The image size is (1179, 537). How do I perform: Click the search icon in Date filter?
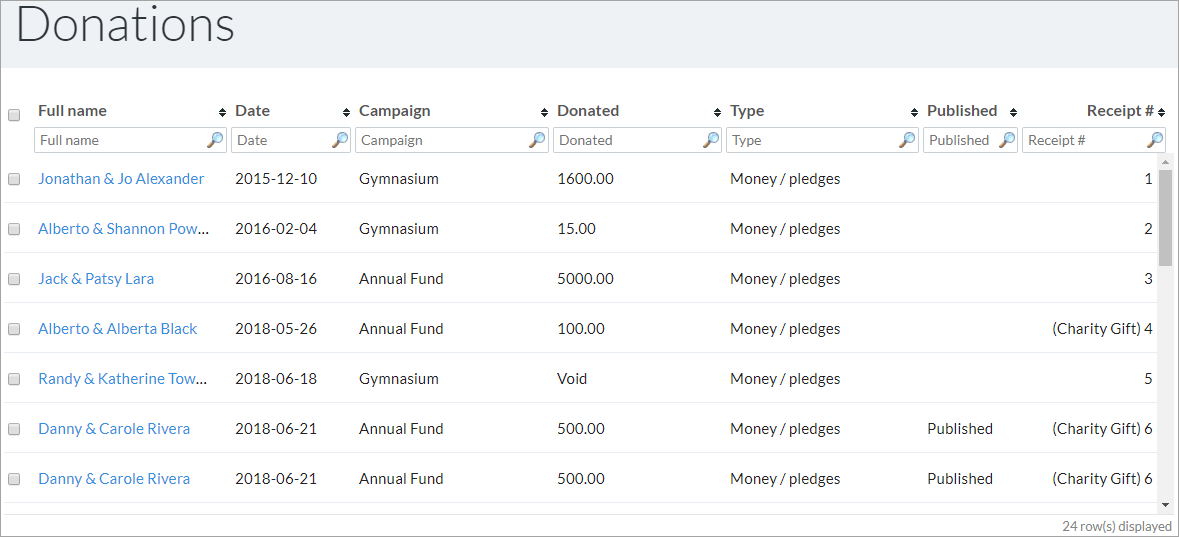[x=340, y=140]
